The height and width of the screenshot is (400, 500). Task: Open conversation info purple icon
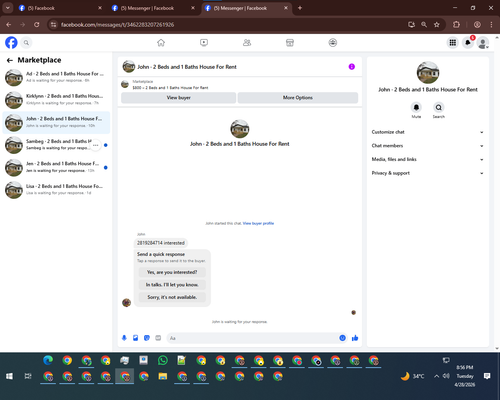[352, 67]
